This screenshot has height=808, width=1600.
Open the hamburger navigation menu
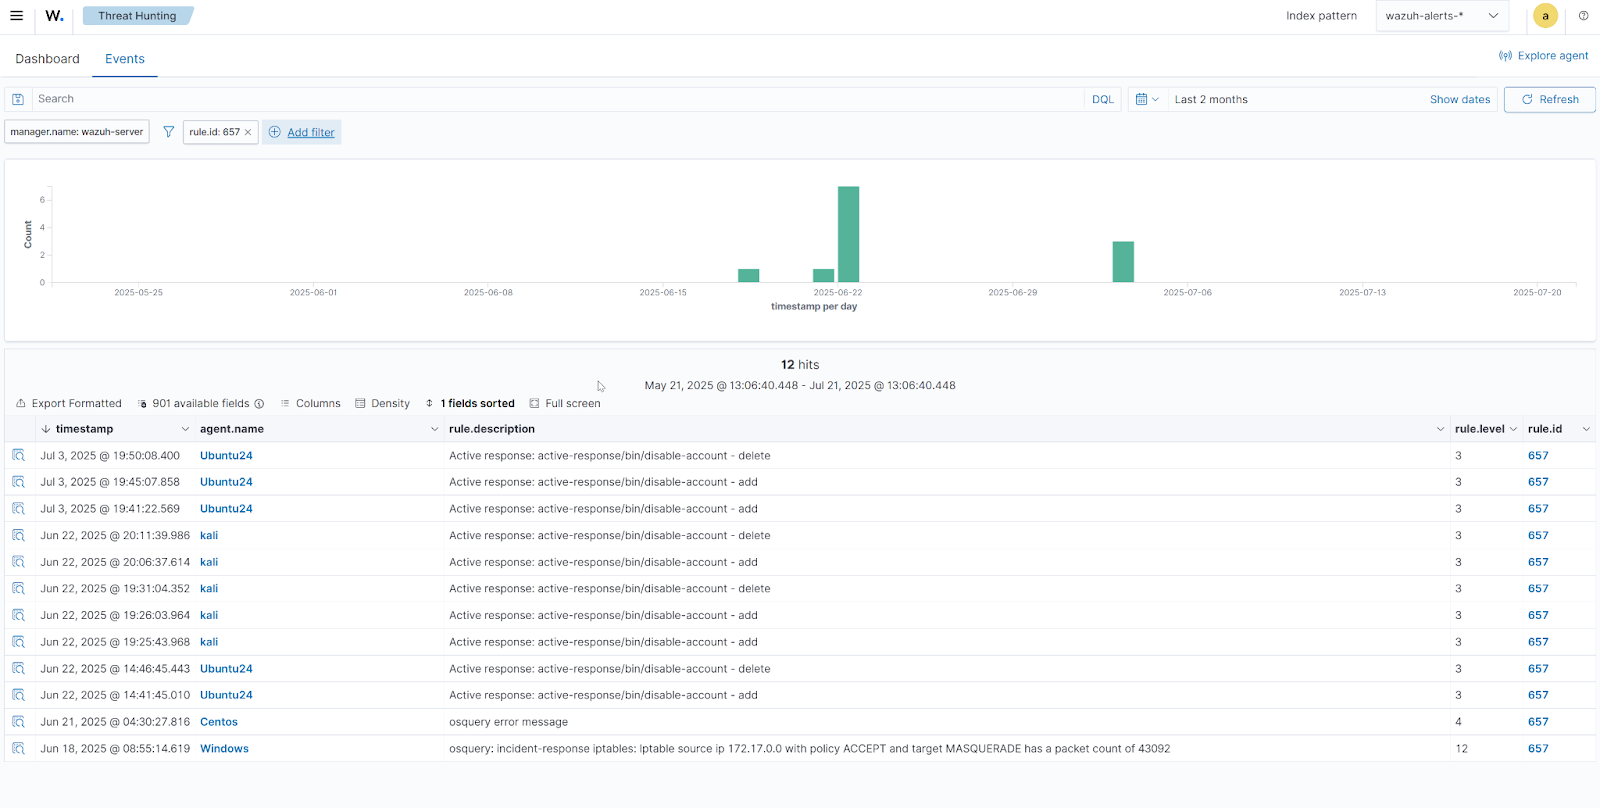(16, 16)
